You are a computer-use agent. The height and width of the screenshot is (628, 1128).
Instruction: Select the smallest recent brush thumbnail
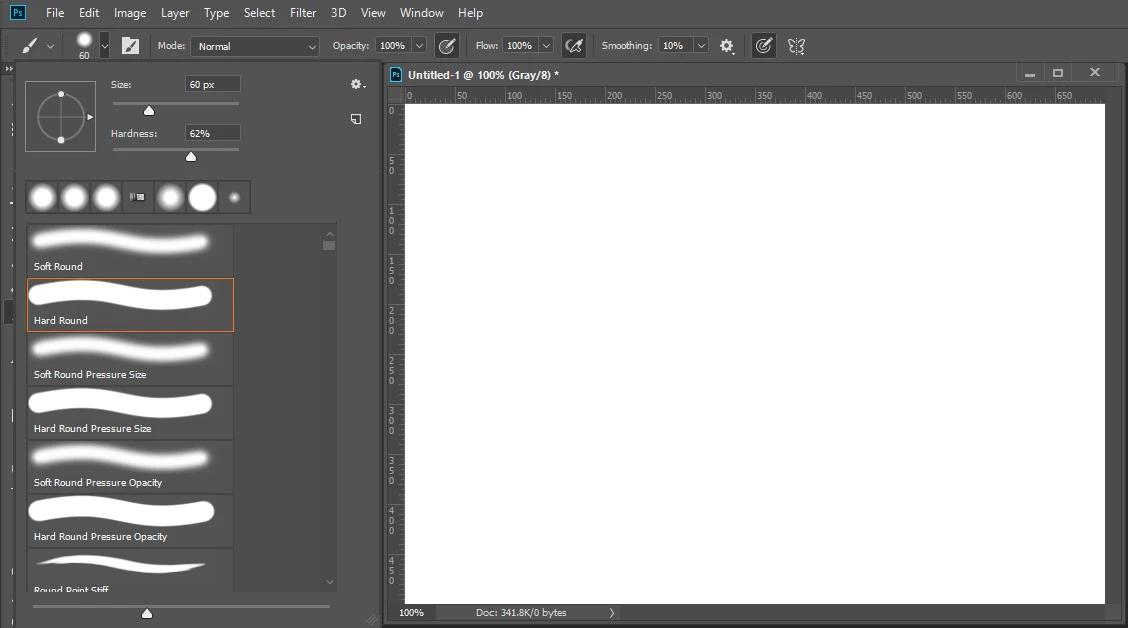pyautogui.click(x=234, y=197)
